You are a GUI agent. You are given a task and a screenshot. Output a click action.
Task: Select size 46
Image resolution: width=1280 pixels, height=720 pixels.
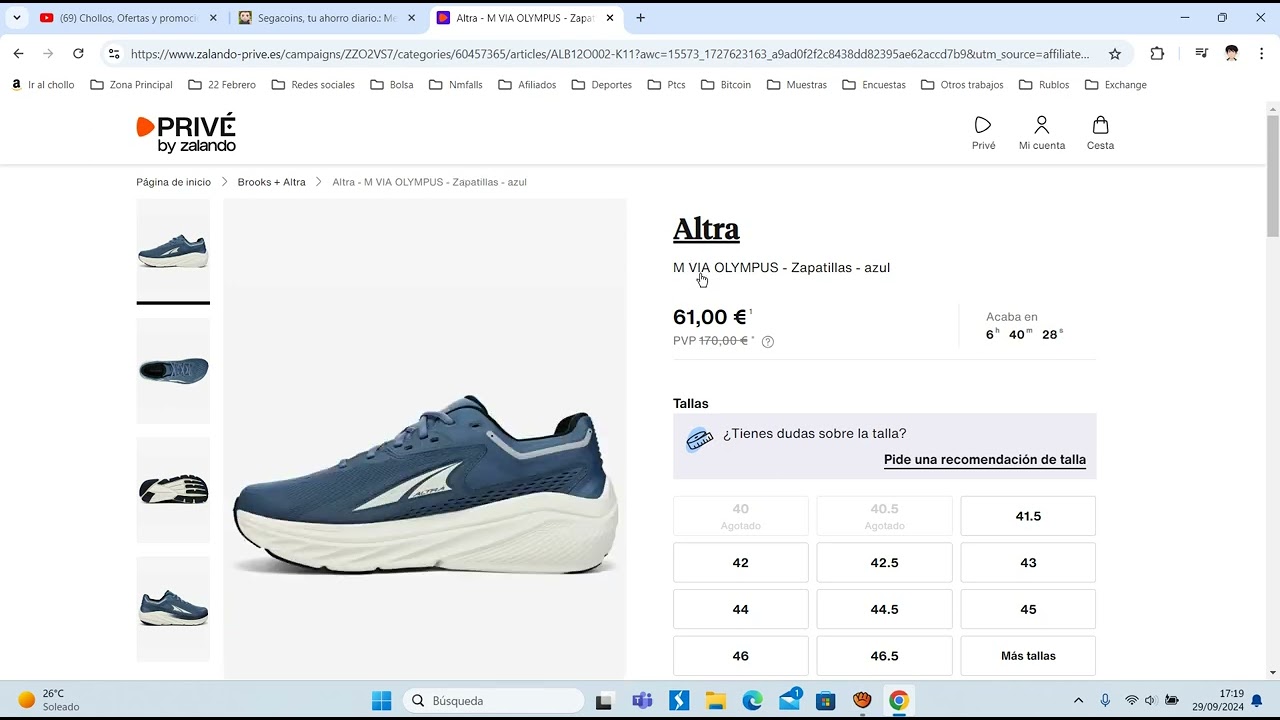tap(741, 656)
